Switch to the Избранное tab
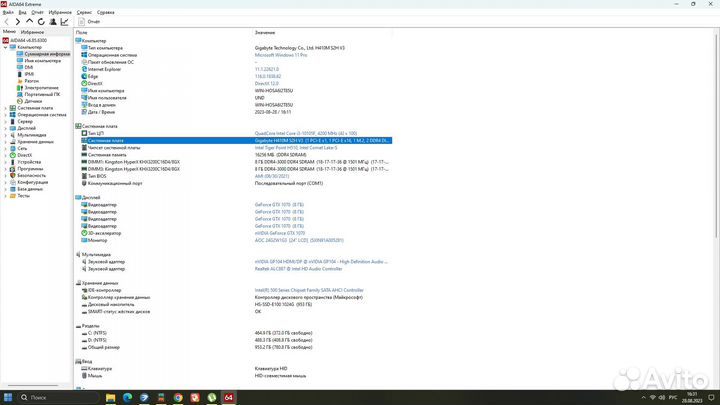The height and width of the screenshot is (405, 720). (32, 32)
